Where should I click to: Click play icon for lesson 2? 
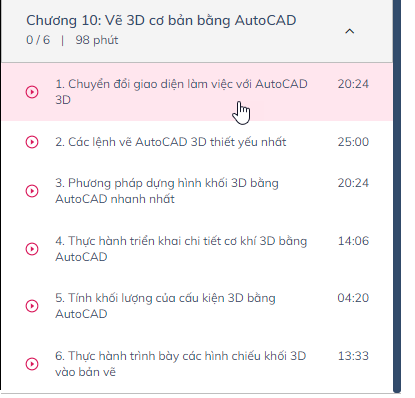click(x=32, y=142)
